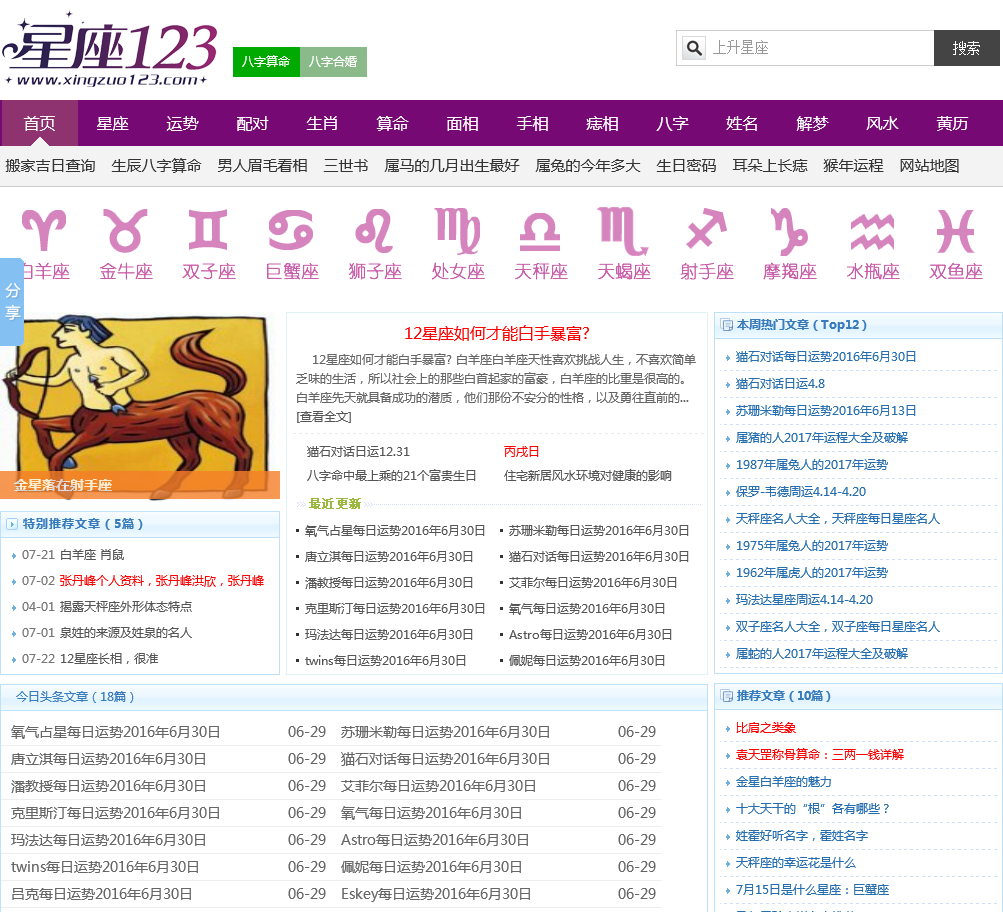Open twins每日运势 in 最近更新 list
Screen dimensions: 1003x912
tap(386, 661)
